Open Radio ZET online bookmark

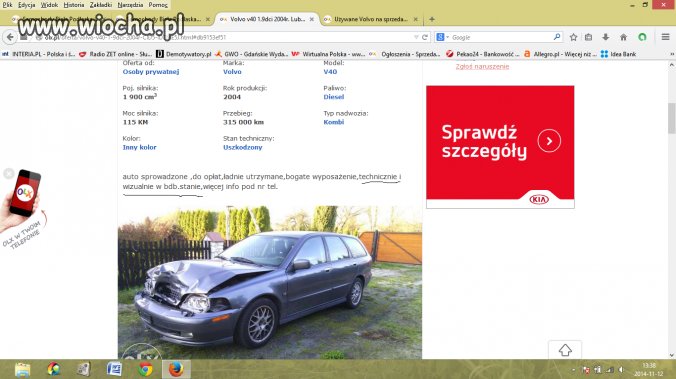tap(115, 54)
